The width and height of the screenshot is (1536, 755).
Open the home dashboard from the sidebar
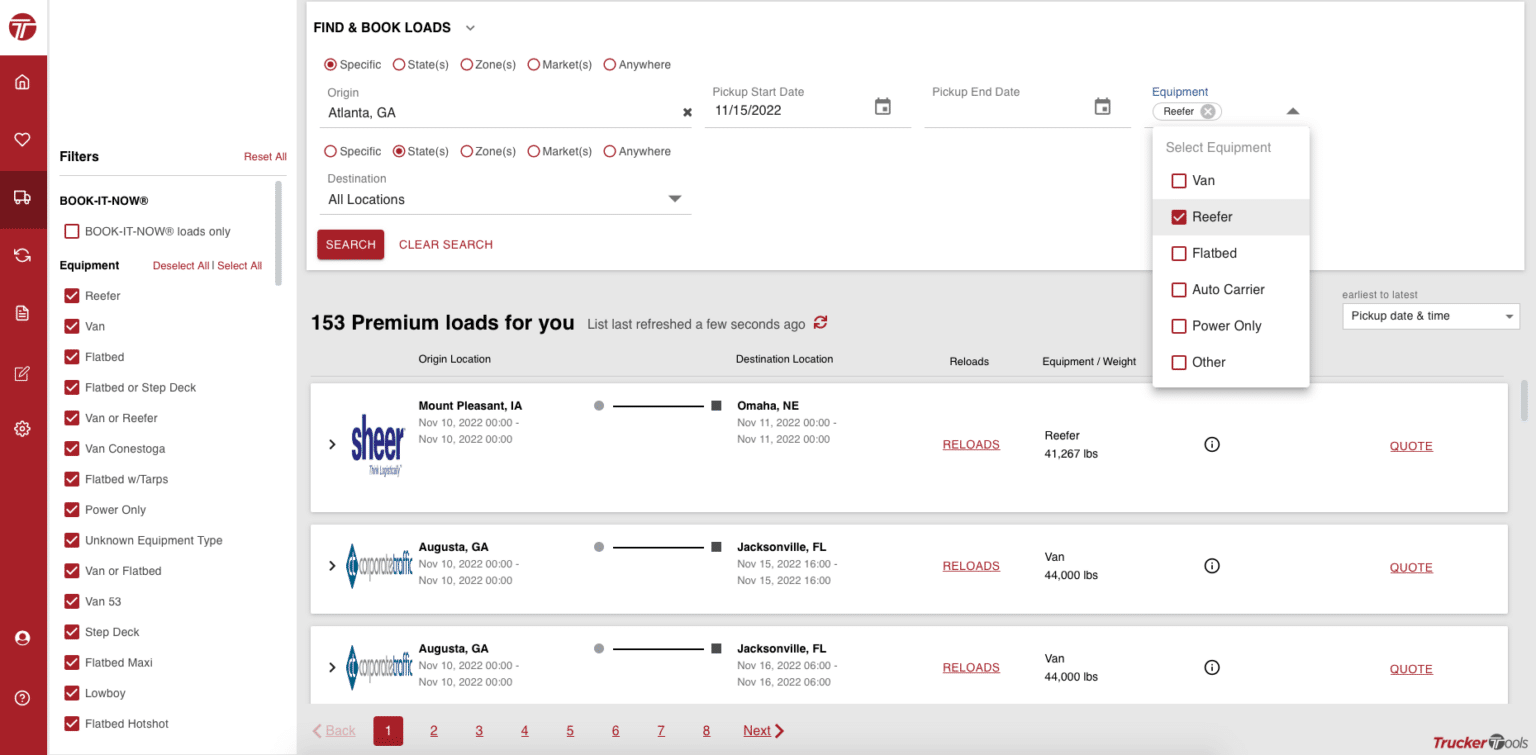pos(23,81)
